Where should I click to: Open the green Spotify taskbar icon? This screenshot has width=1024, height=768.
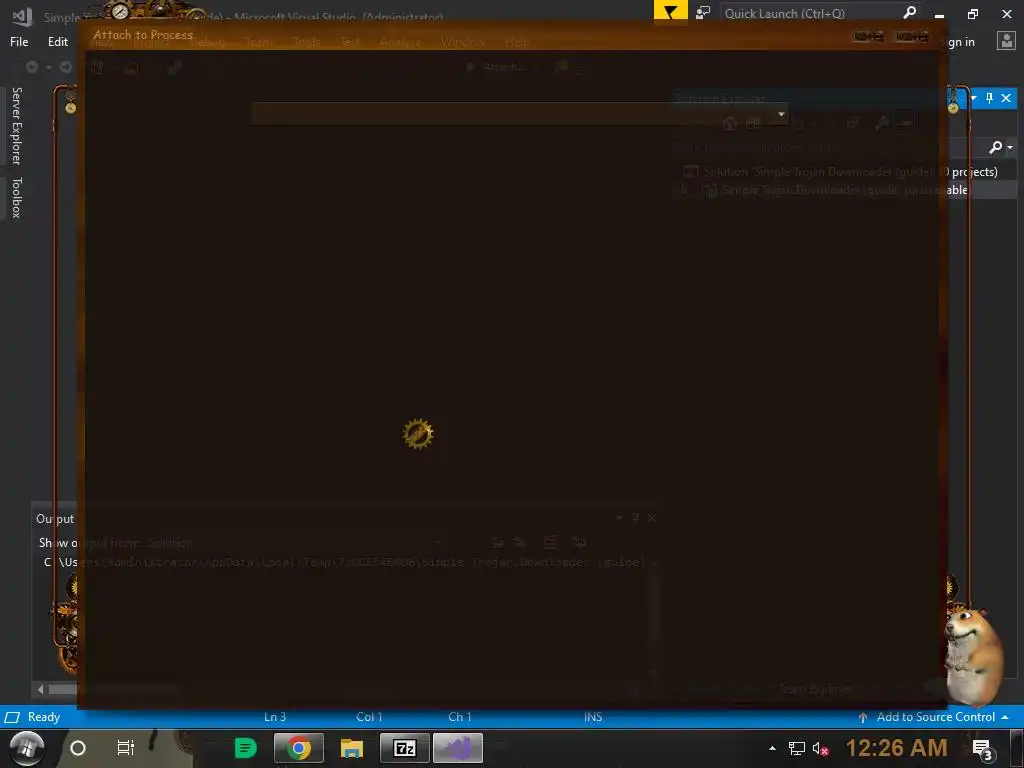(x=246, y=748)
